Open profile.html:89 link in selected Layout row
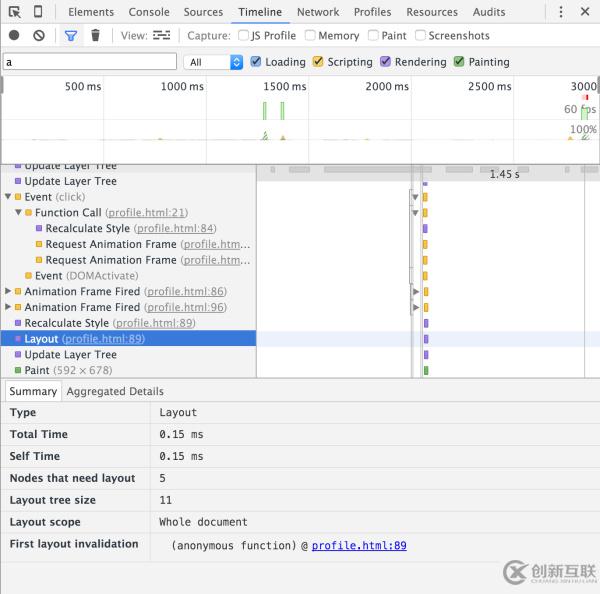Viewport: 600px width, 594px height. pyautogui.click(x=103, y=339)
